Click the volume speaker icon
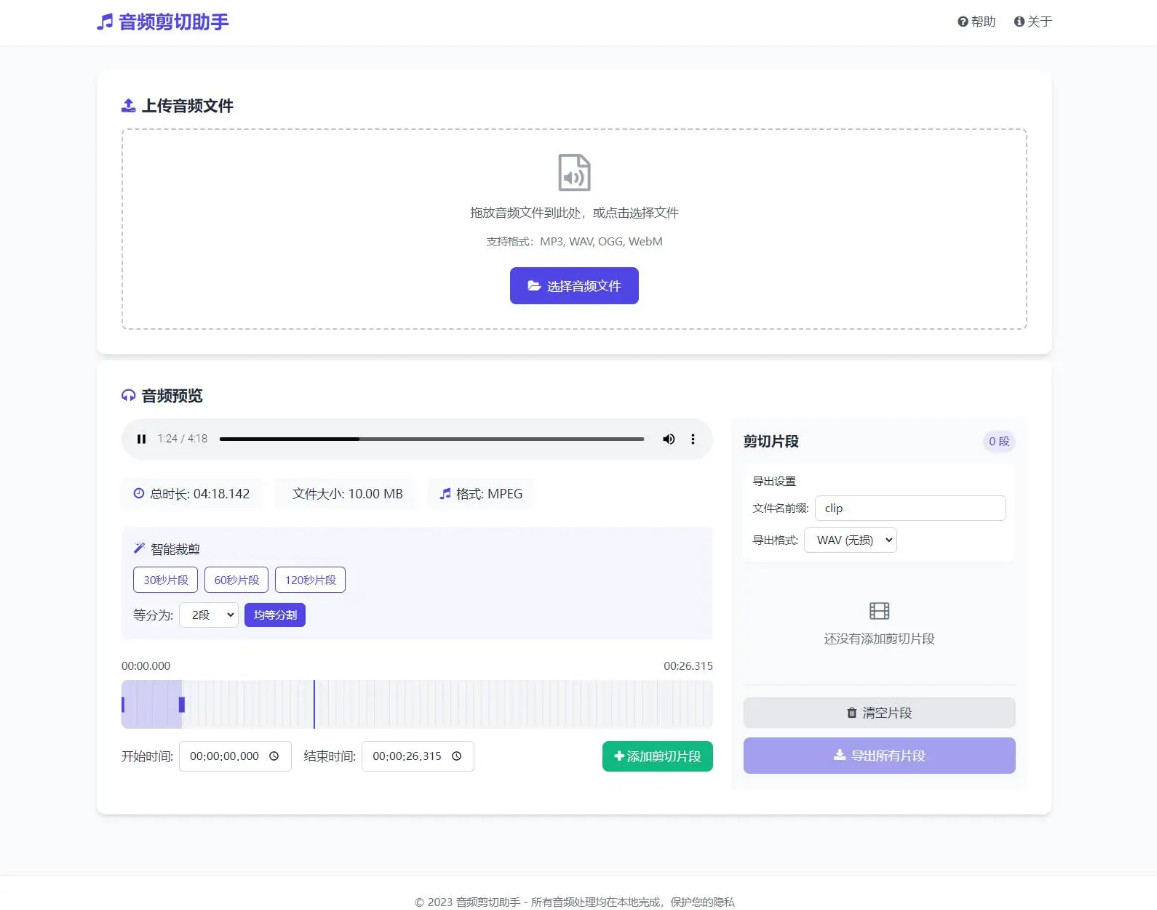The image size is (1157, 910). click(668, 439)
